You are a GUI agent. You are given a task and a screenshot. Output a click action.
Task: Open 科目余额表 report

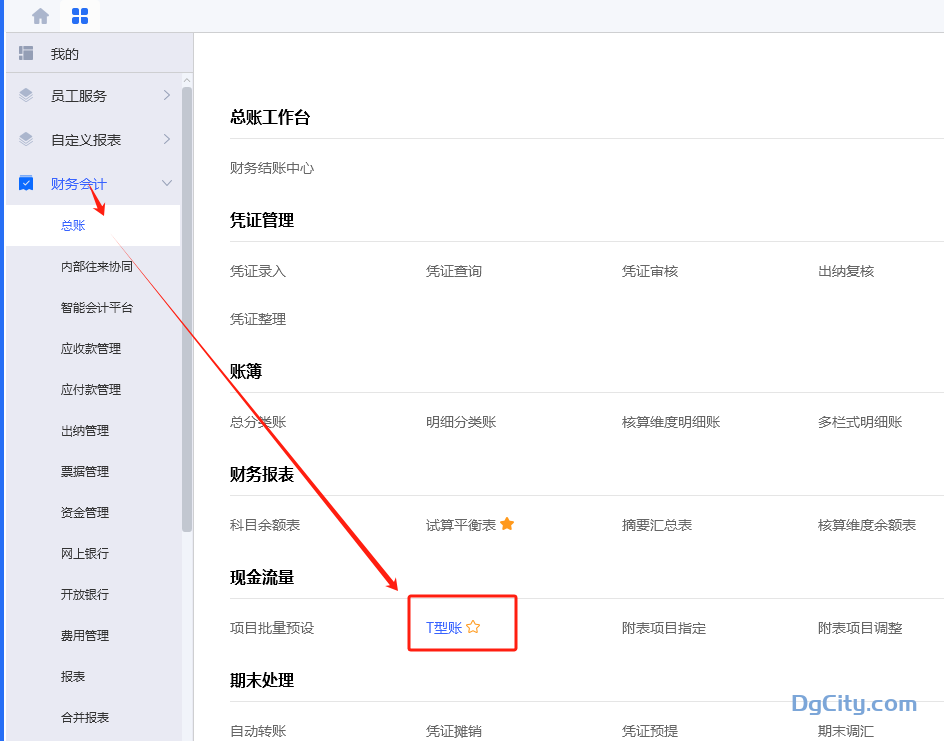[x=265, y=525]
